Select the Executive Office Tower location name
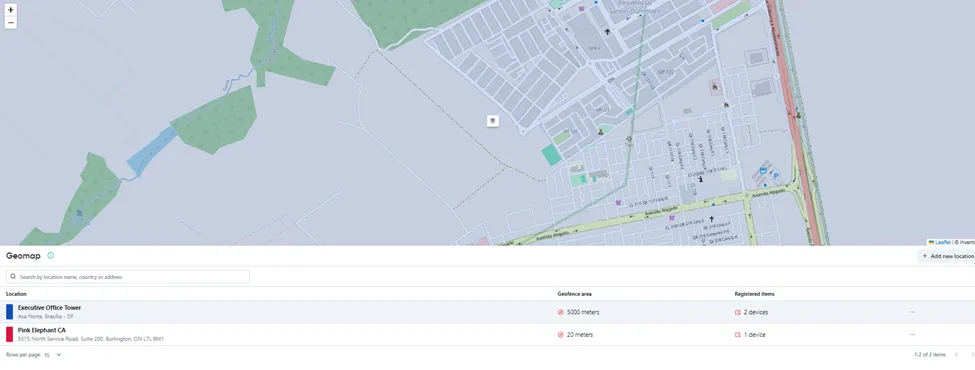The height and width of the screenshot is (370, 975). tap(49, 308)
